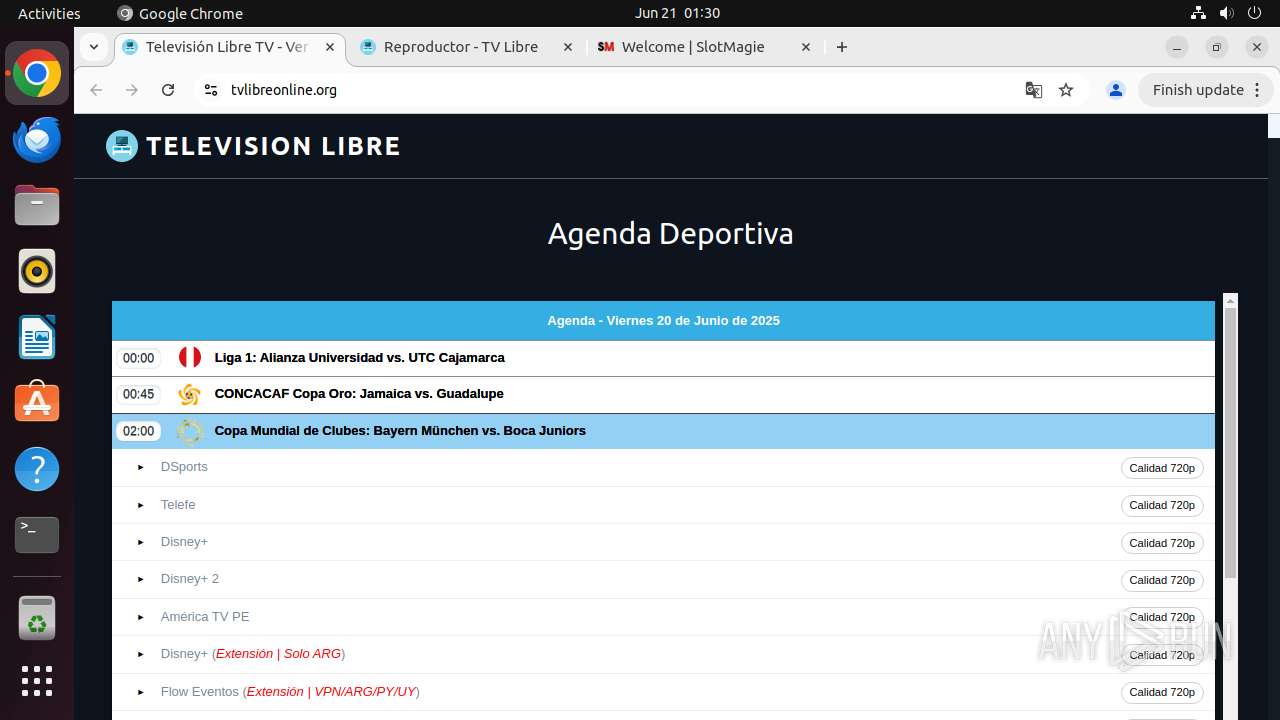Screen dimensions: 1280x720
Task: Open the Activities overview
Action: (x=49, y=13)
